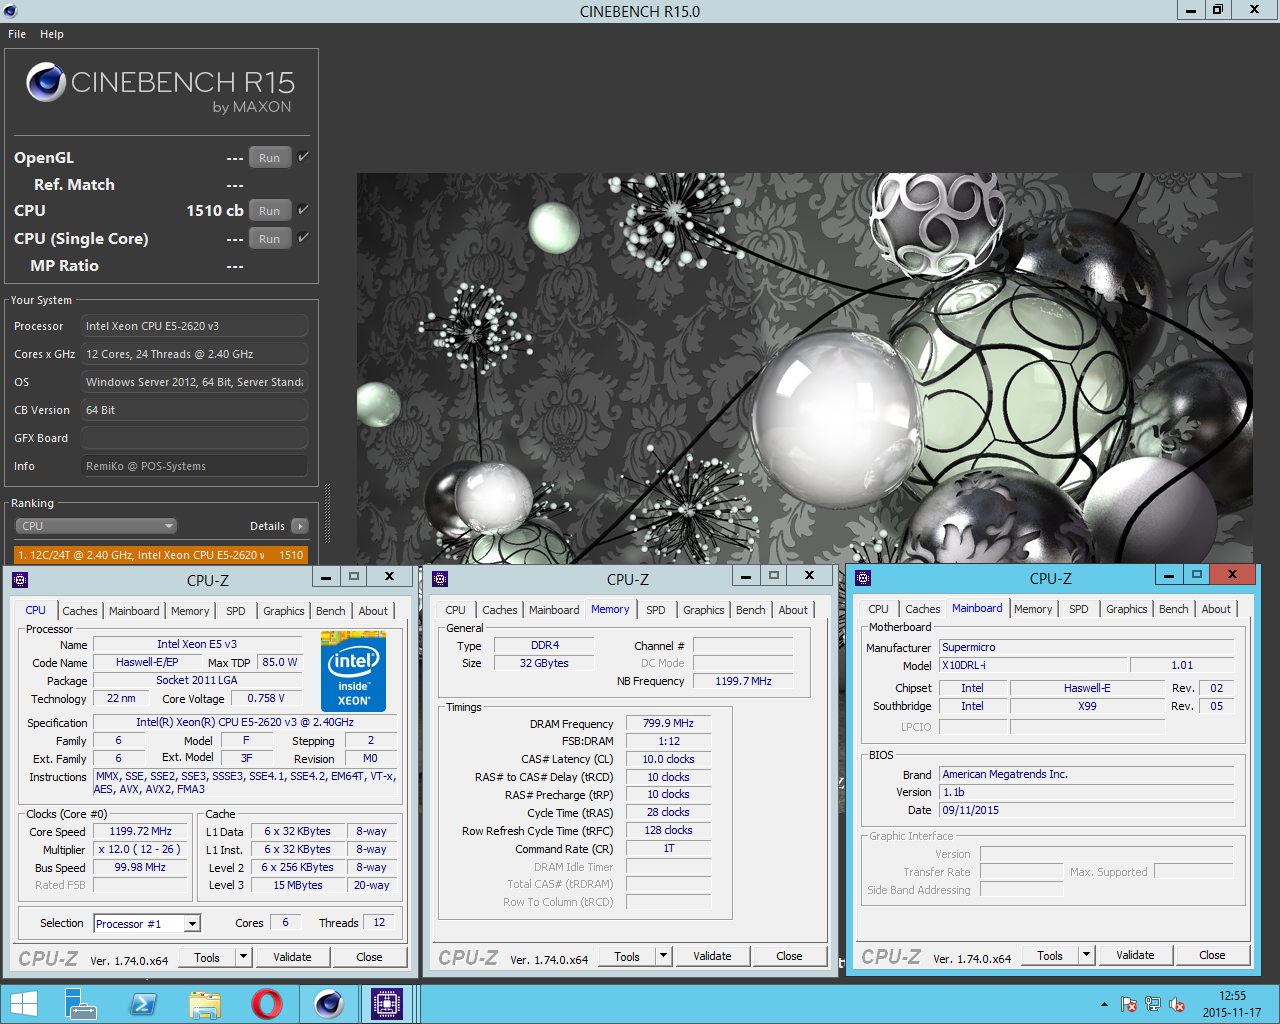Open the File menu in Cinebench
The width and height of the screenshot is (1280, 1024).
[x=17, y=34]
